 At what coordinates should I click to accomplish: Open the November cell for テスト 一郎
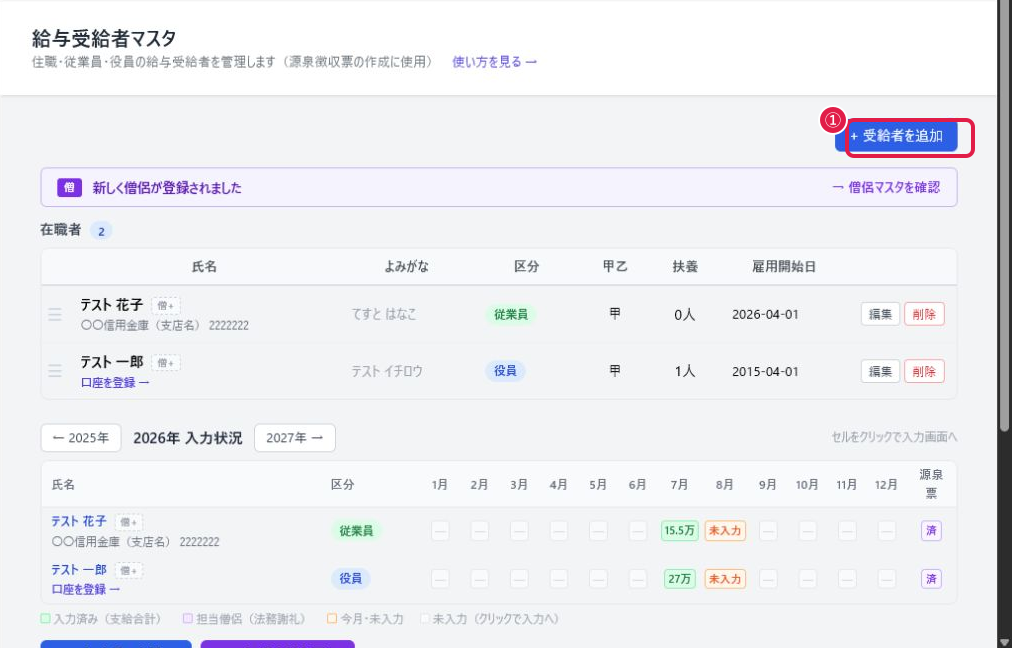pos(847,579)
